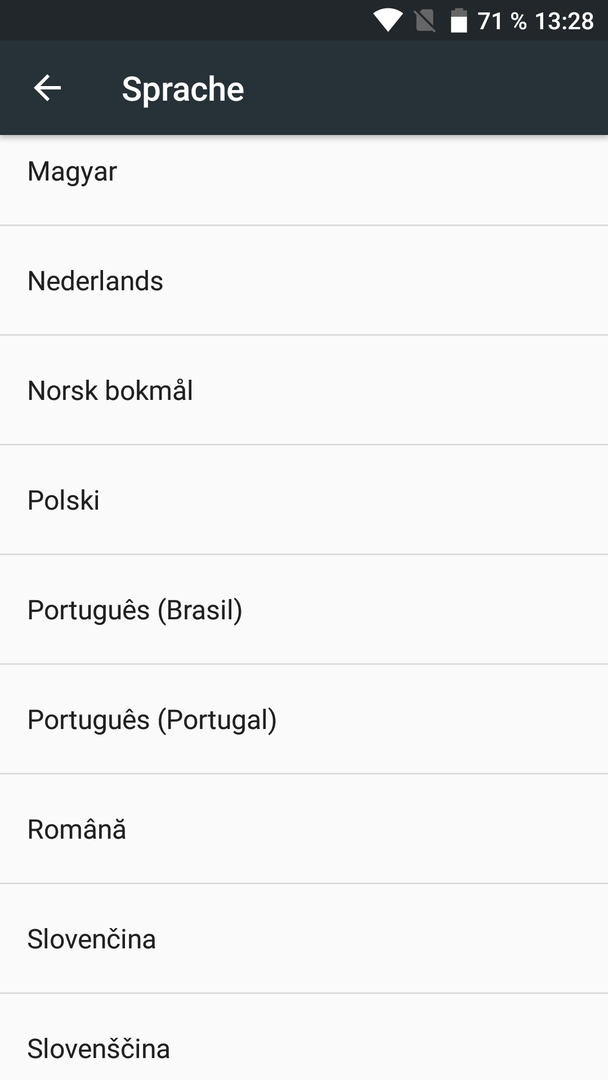This screenshot has width=608, height=1080.
Task: Tap divider line between Magyar and Nederlands
Action: click(x=304, y=225)
